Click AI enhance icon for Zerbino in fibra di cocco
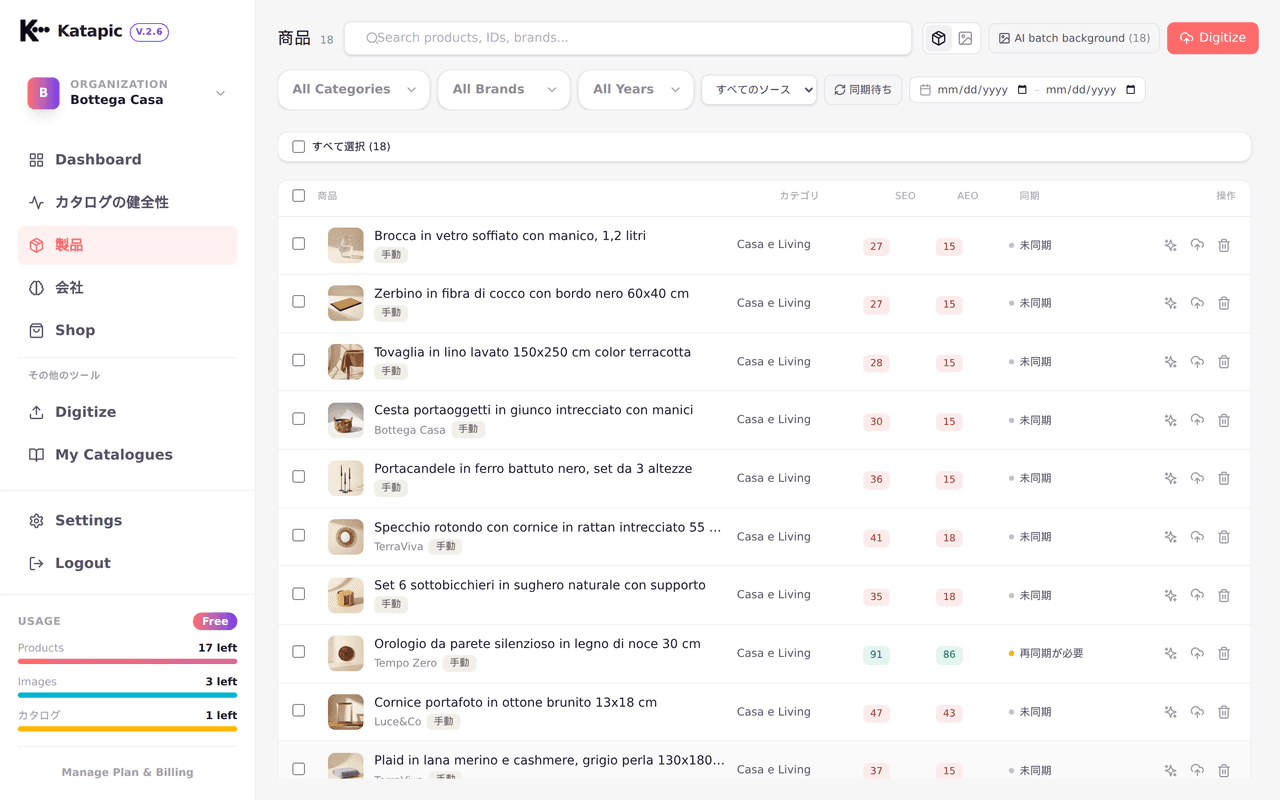This screenshot has height=800, width=1280. point(1170,303)
